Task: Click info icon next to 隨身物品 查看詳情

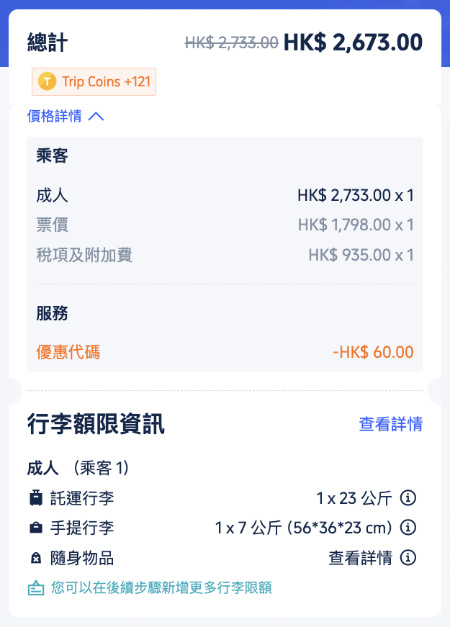Action: 408,557
